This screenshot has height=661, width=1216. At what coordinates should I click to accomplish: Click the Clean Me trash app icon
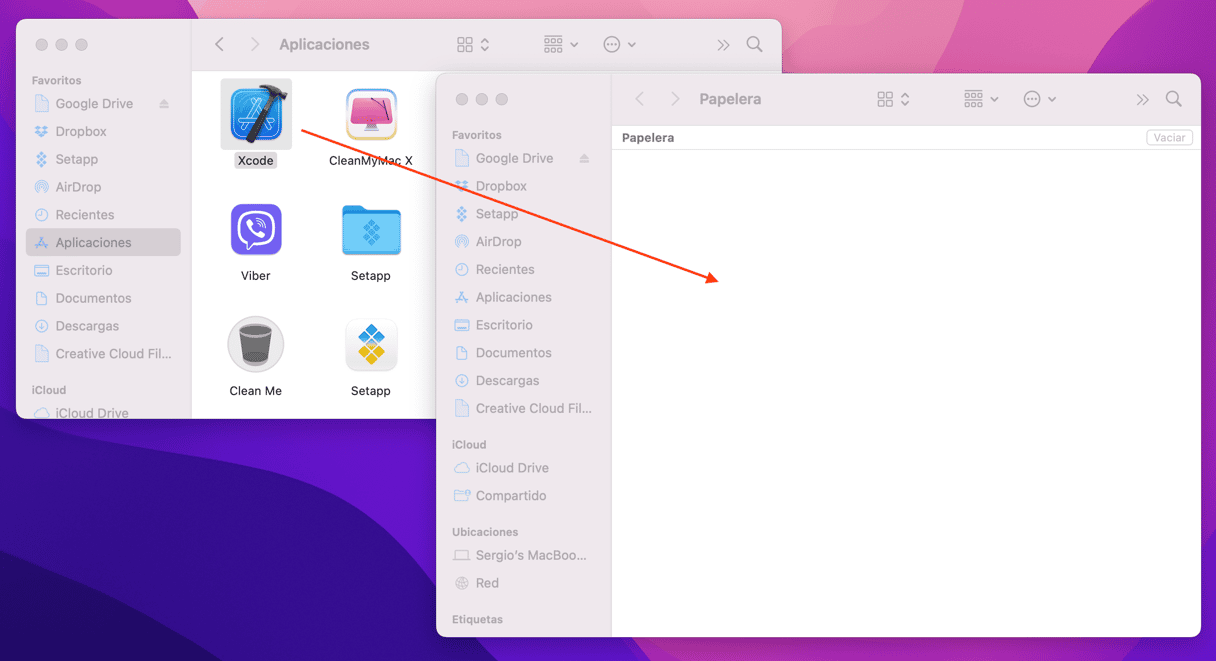(x=256, y=345)
